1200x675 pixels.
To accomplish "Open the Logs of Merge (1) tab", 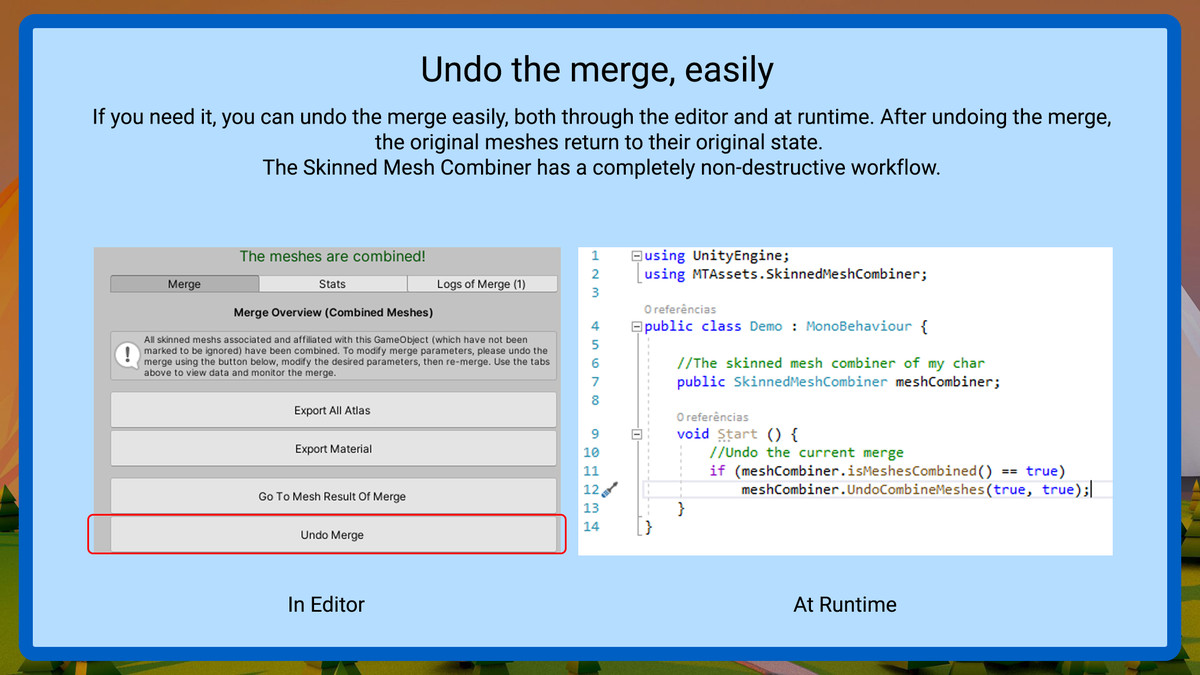I will [x=481, y=284].
